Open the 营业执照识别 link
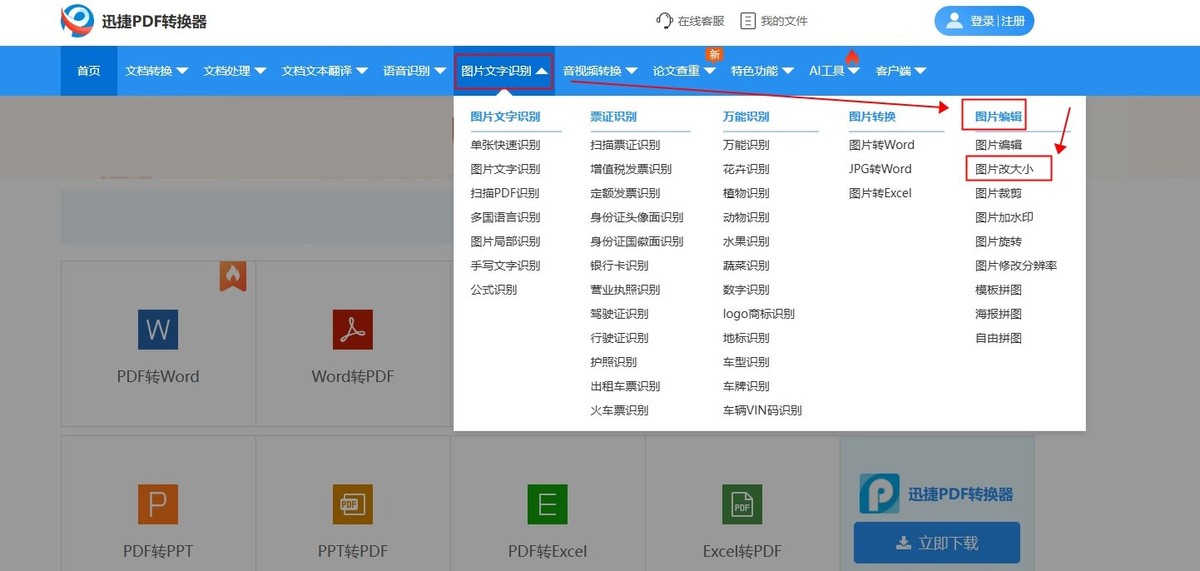1200x571 pixels. pos(625,289)
